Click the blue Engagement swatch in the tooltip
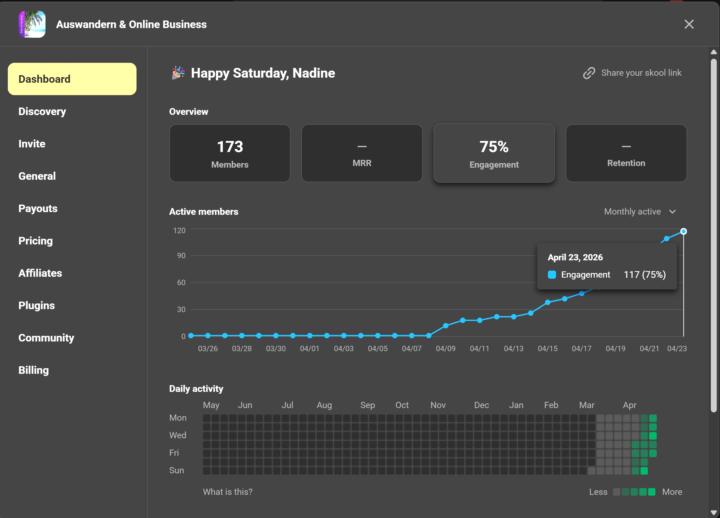Screen dimensions: 720x518 click(x=552, y=275)
